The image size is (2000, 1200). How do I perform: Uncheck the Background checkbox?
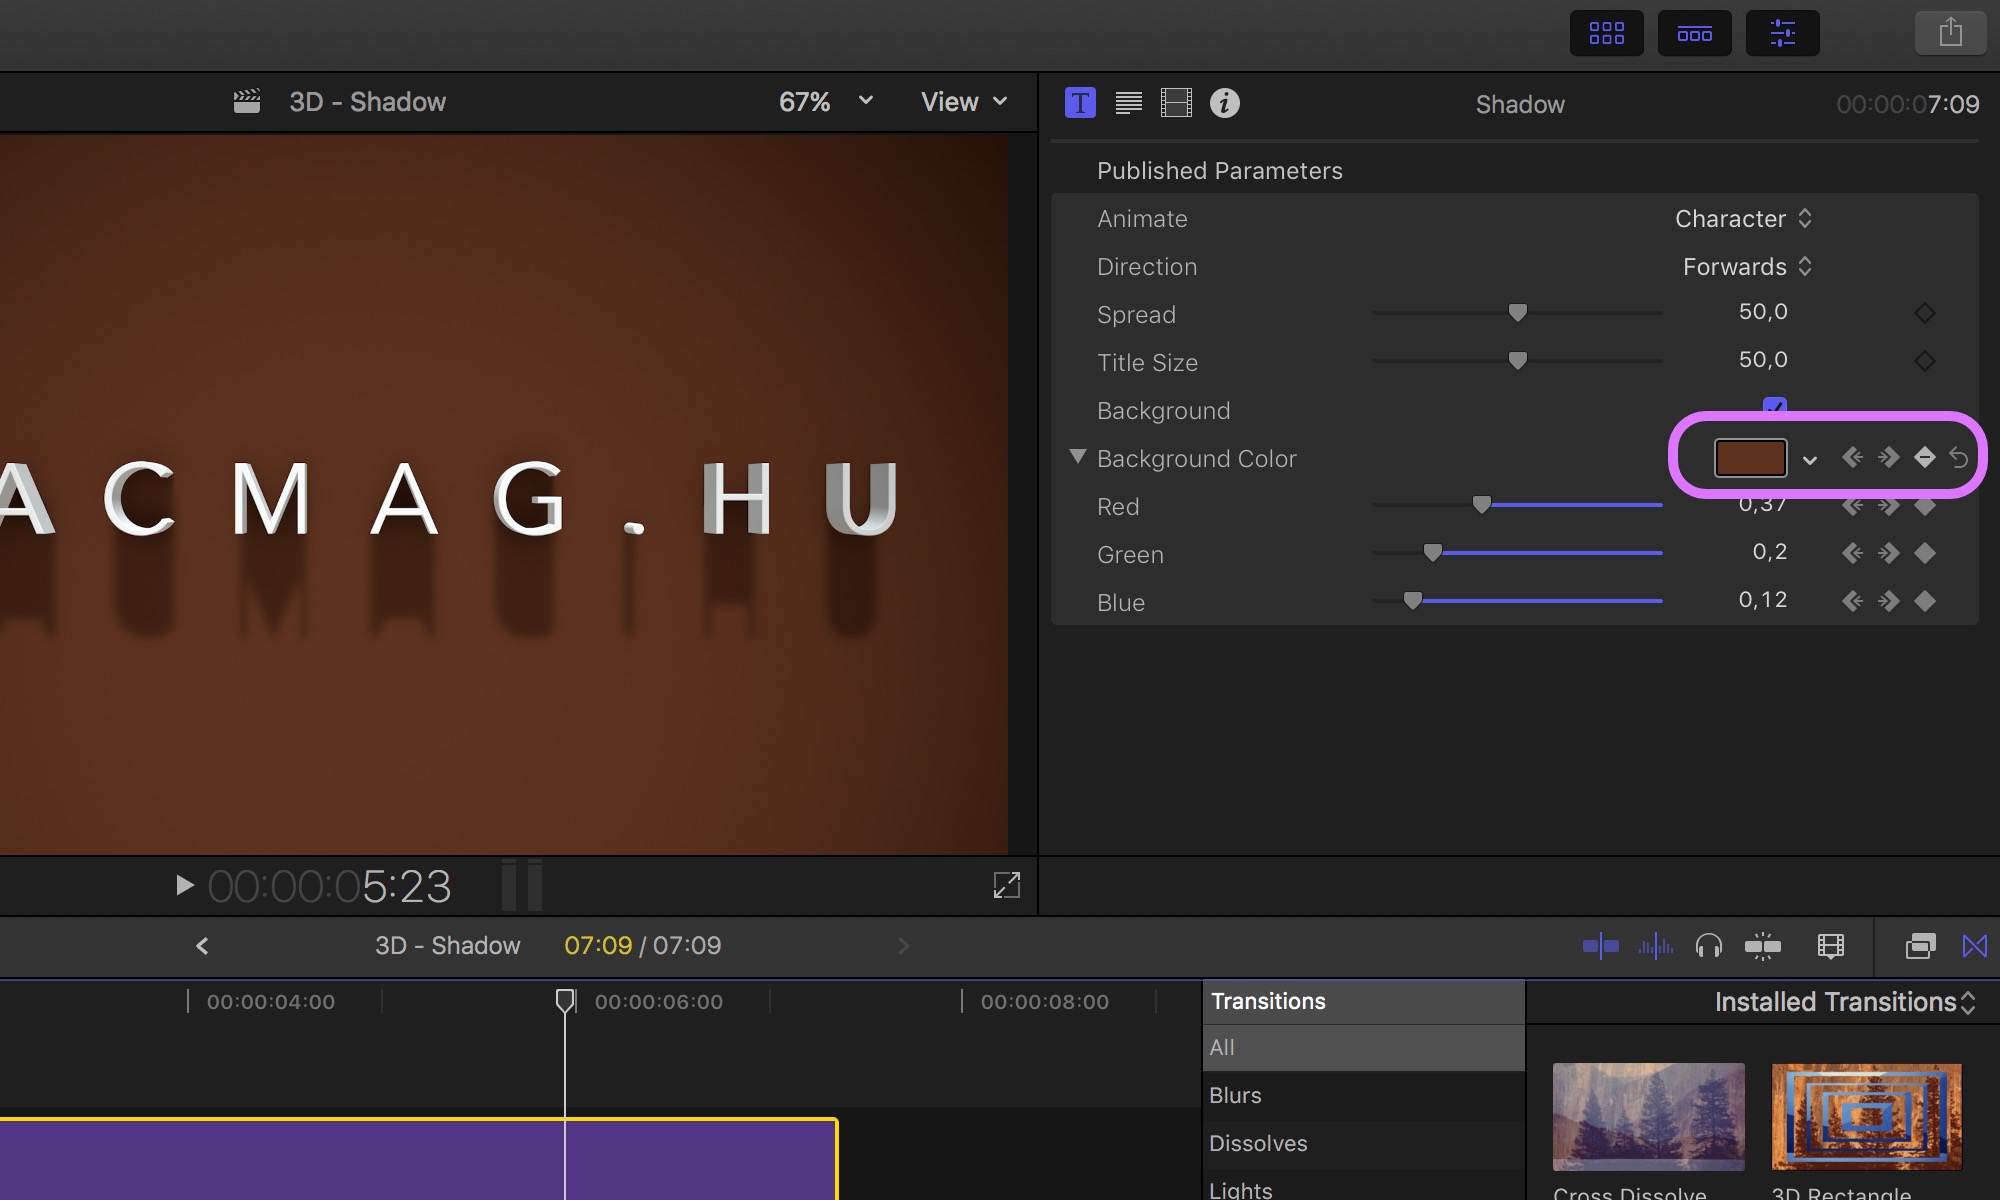click(x=1775, y=406)
